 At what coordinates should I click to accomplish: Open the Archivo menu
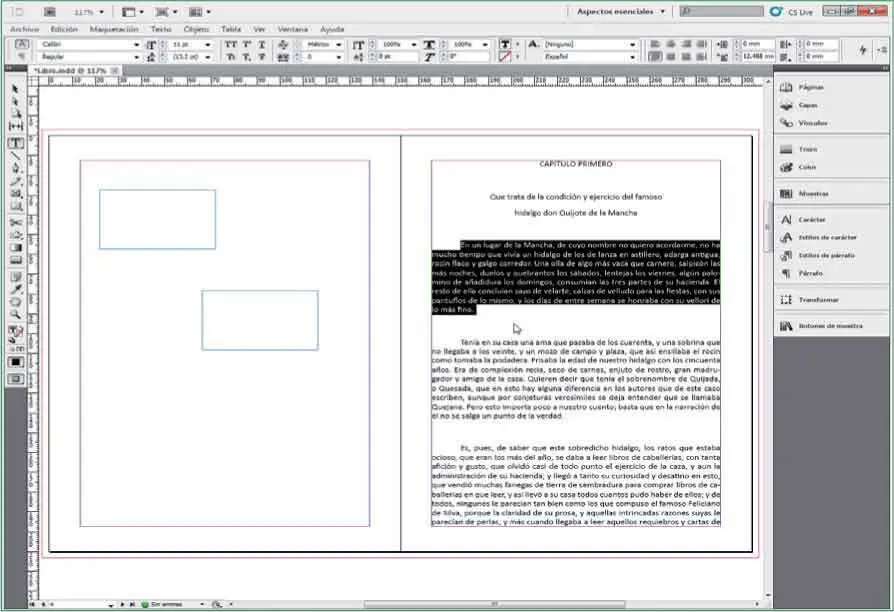(25, 29)
